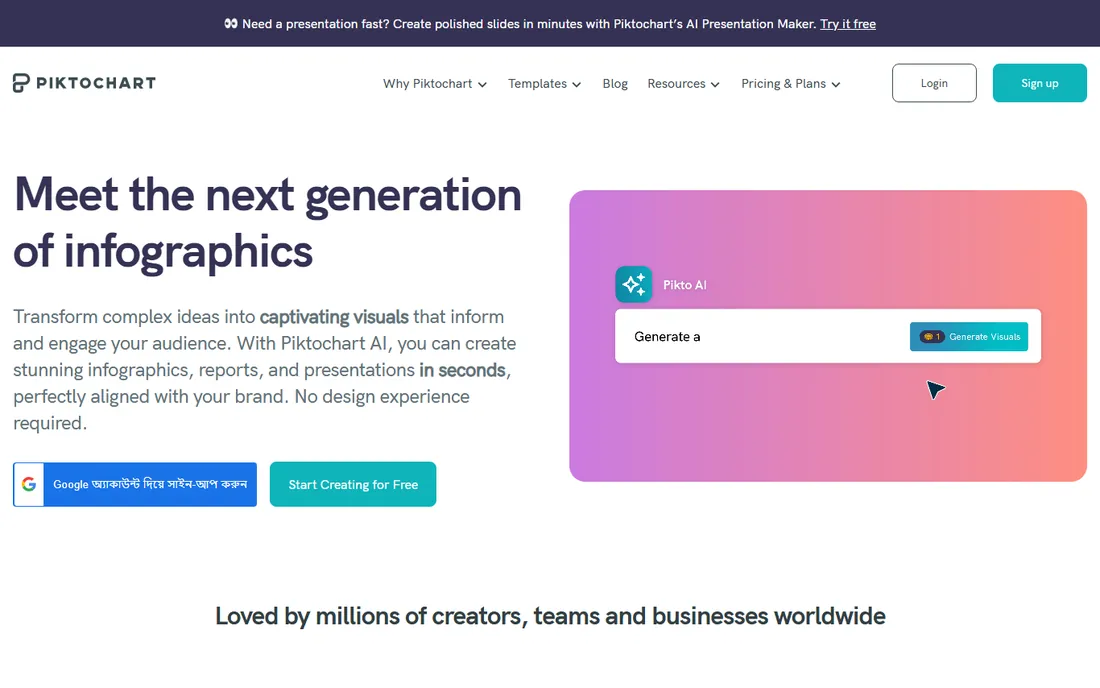Open the Templates menu
Viewport: 1100px width, 688px height.
(544, 83)
